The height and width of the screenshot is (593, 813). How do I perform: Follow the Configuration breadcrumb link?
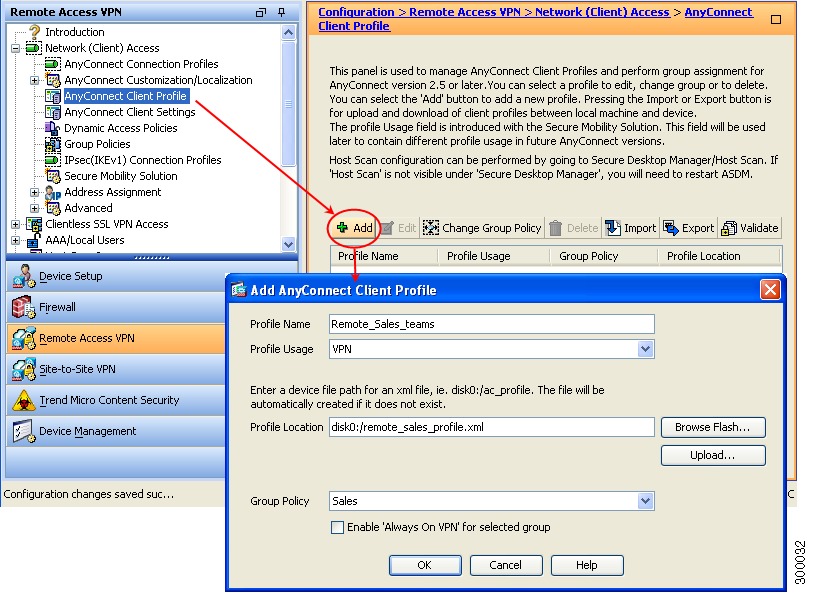[x=356, y=12]
